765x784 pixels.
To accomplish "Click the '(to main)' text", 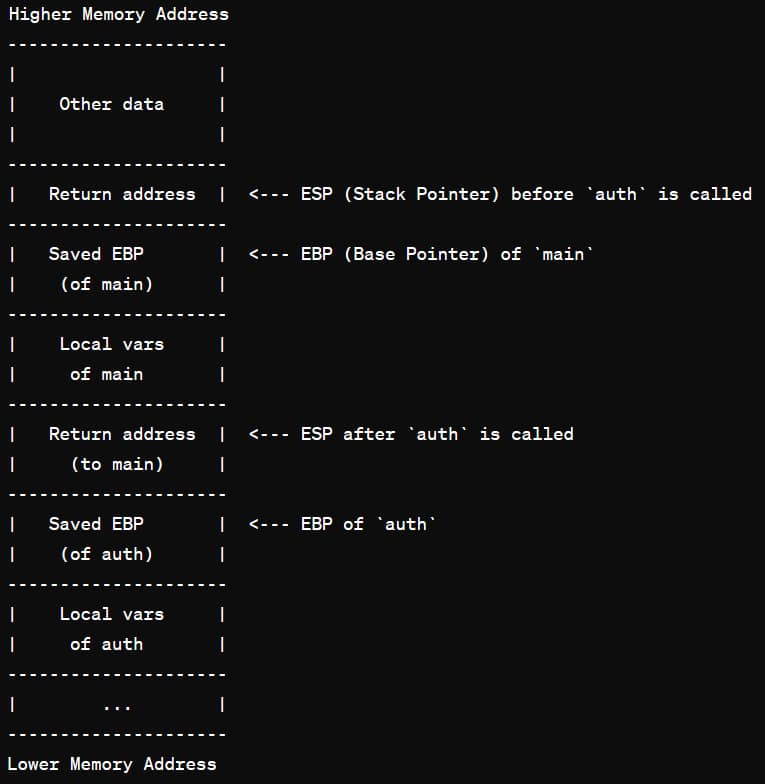I will pyautogui.click(x=117, y=464).
